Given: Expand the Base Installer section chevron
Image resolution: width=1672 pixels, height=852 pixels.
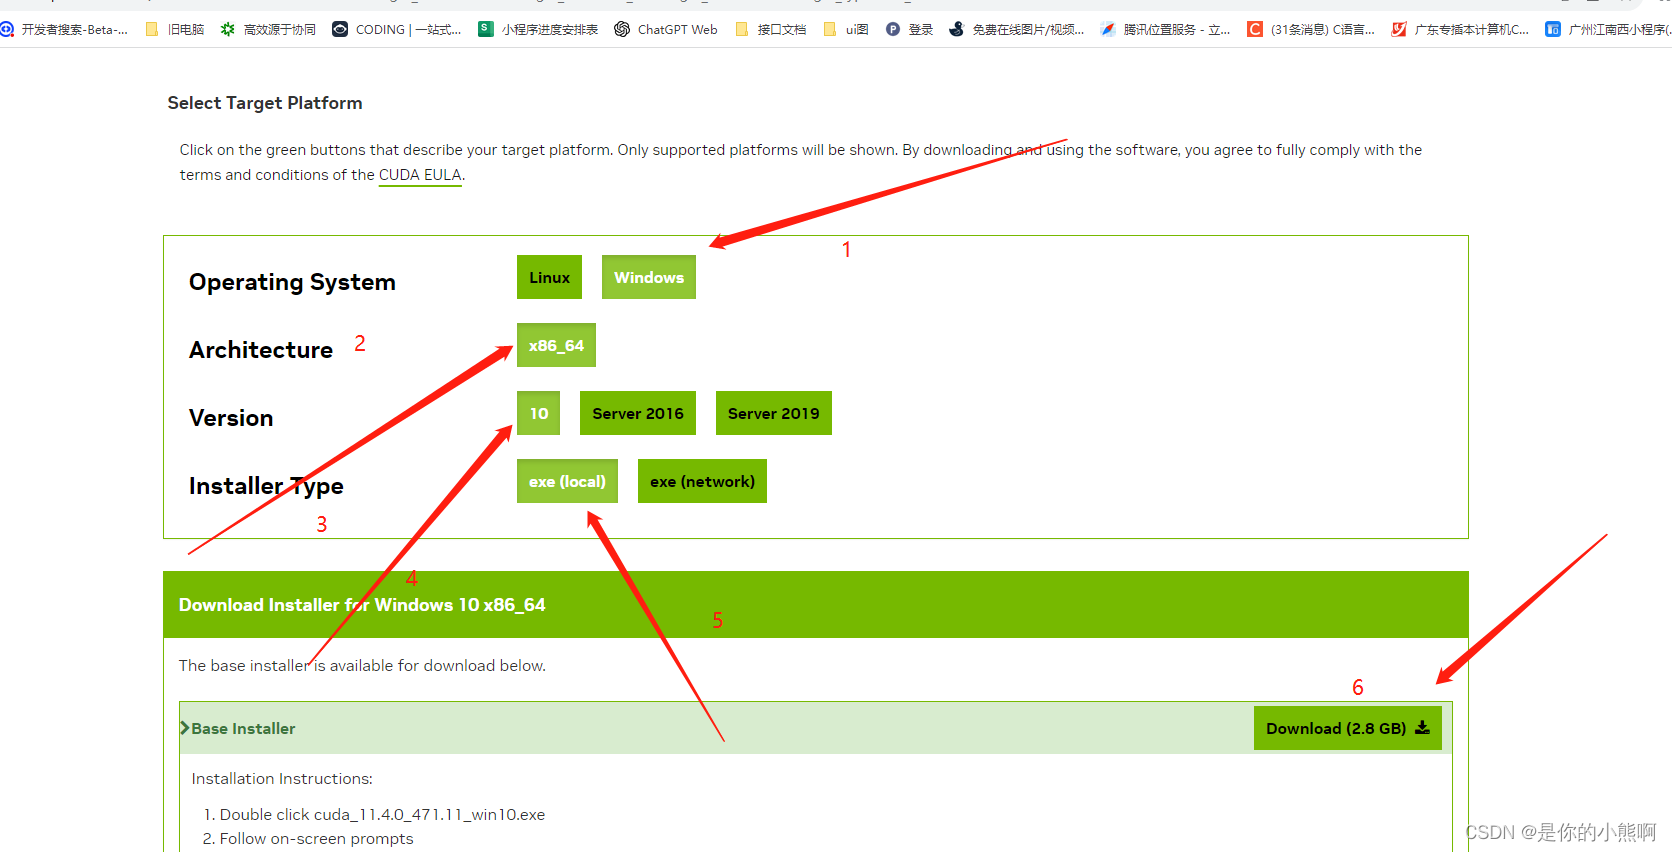Looking at the screenshot, I should 185,728.
